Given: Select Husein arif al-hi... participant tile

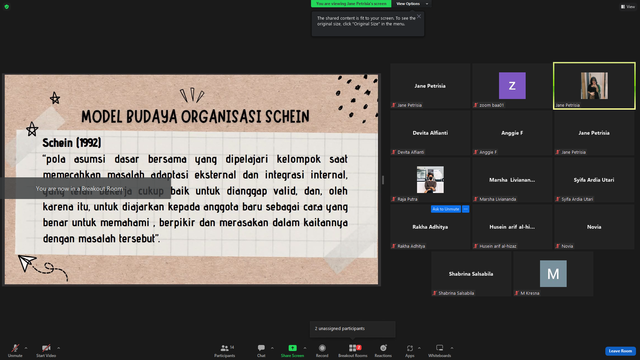Looking at the screenshot, I should [512, 227].
